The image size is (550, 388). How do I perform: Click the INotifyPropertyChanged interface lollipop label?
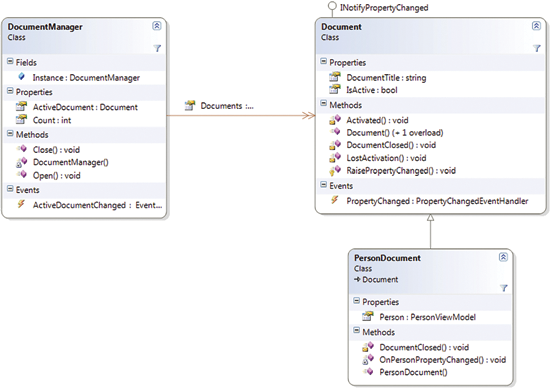(x=384, y=7)
